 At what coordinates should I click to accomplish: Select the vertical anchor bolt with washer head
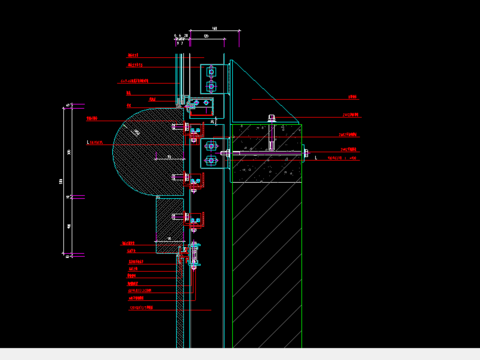pos(272,132)
